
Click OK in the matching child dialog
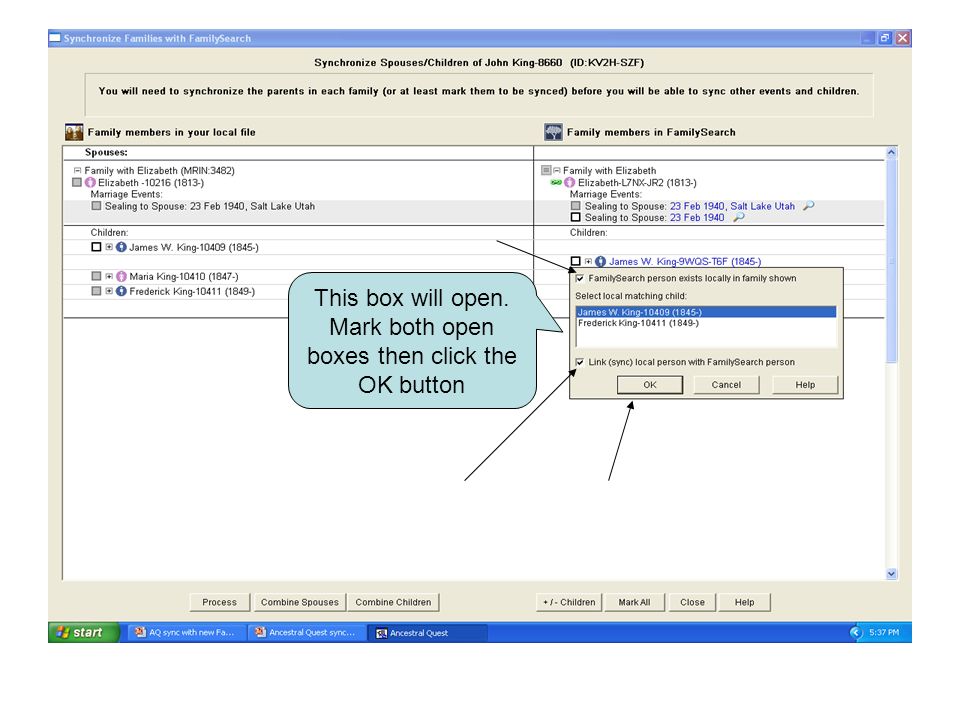pos(650,384)
